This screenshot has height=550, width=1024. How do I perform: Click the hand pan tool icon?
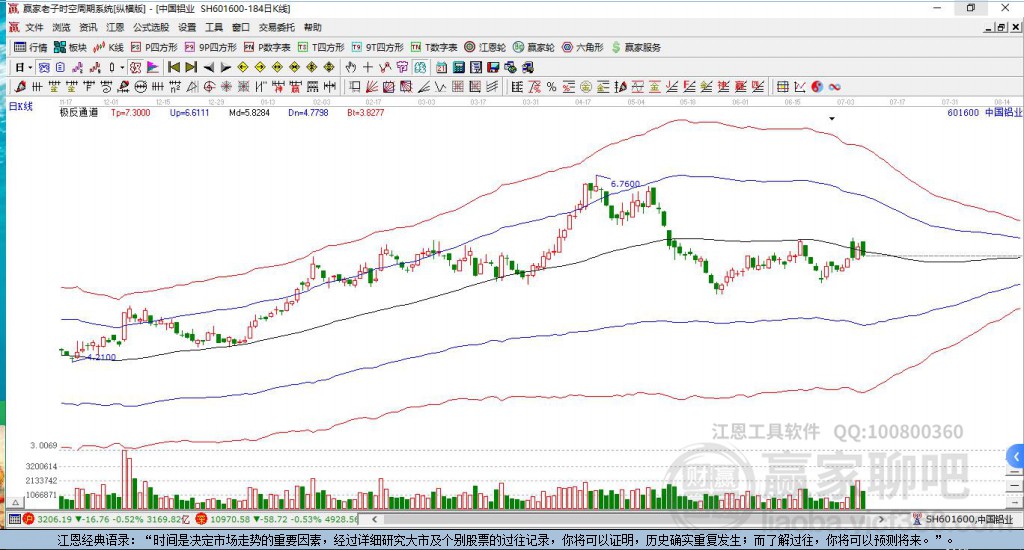click(x=351, y=67)
